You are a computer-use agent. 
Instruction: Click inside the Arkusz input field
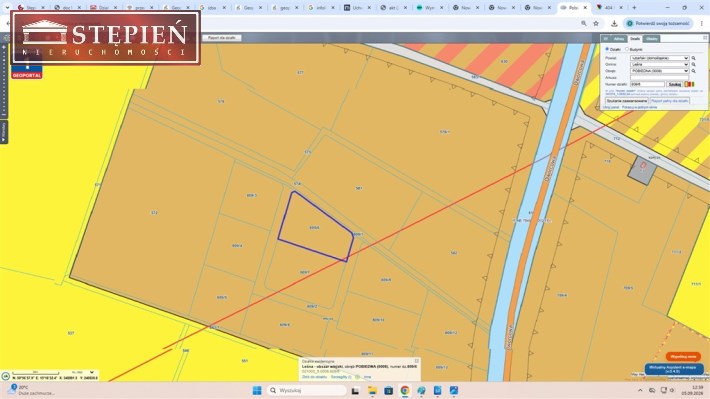[660, 77]
